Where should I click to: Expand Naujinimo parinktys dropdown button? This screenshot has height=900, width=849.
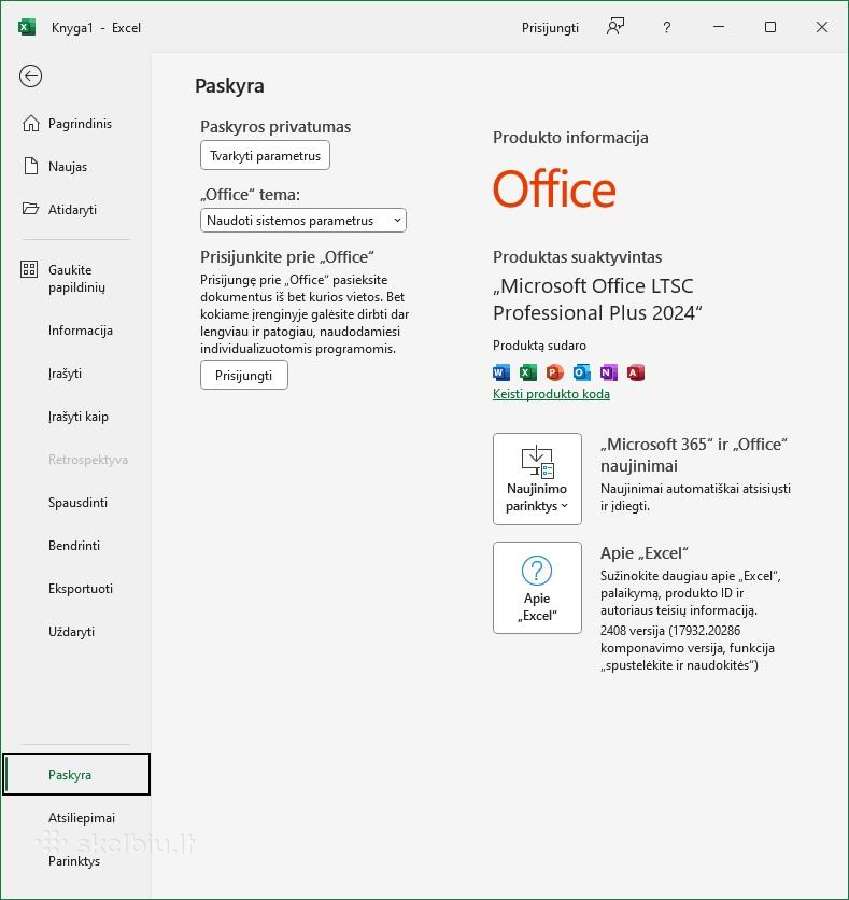click(x=537, y=479)
